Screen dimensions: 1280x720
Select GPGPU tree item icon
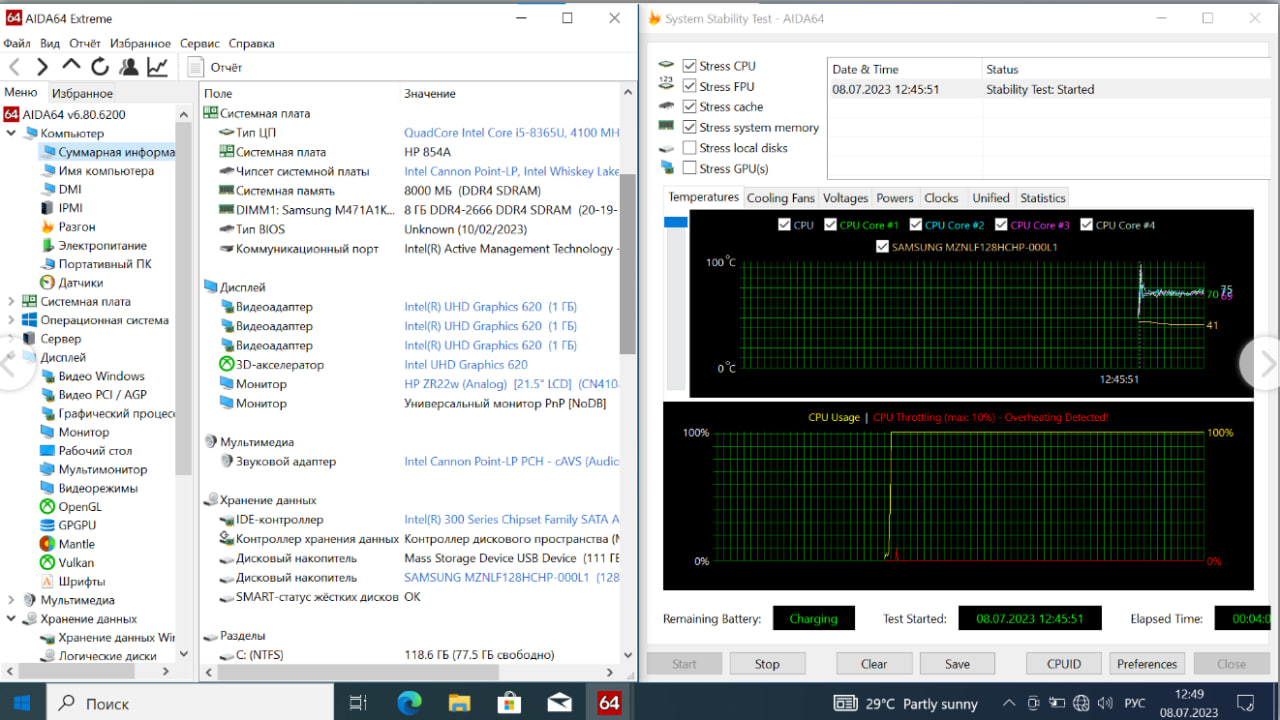point(47,525)
